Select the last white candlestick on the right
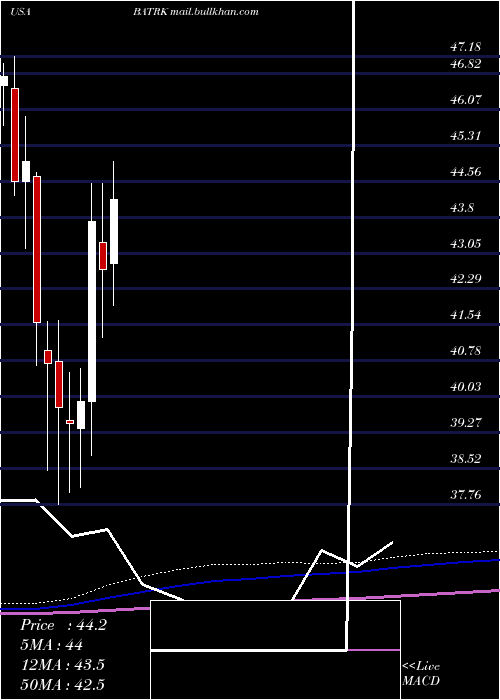The image size is (500, 700). tap(114, 232)
